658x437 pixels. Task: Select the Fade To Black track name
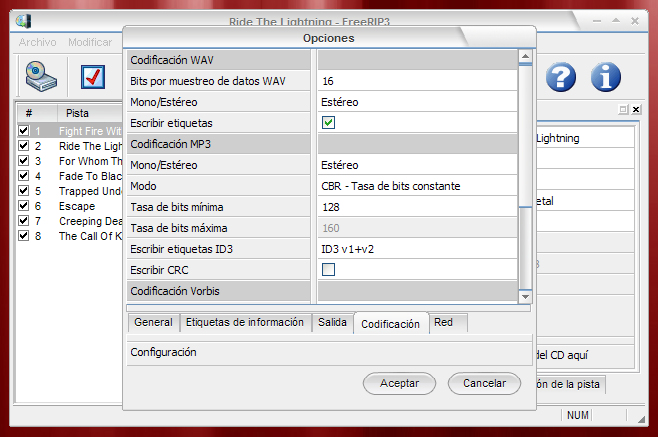coord(90,176)
